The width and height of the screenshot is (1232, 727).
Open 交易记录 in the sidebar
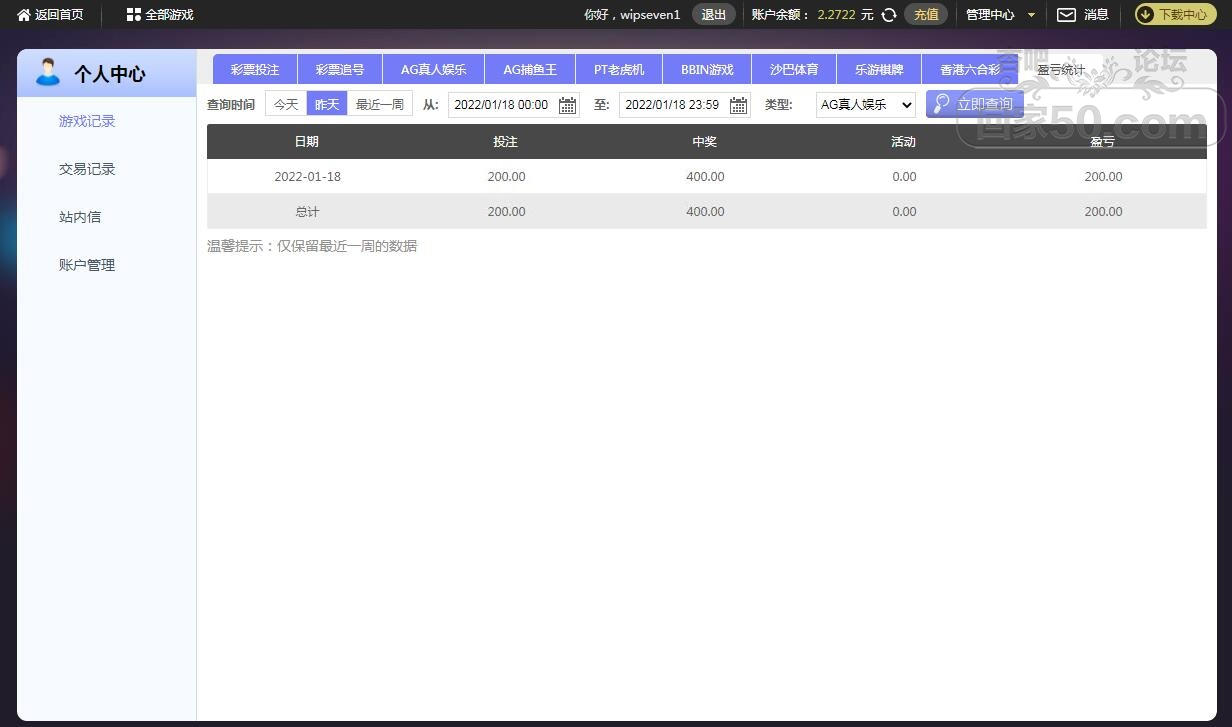[87, 169]
